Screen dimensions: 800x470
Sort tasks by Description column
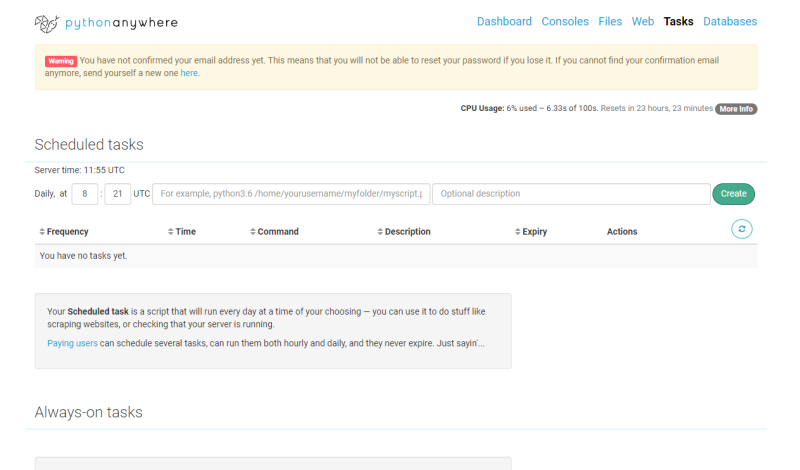pyautogui.click(x=407, y=232)
